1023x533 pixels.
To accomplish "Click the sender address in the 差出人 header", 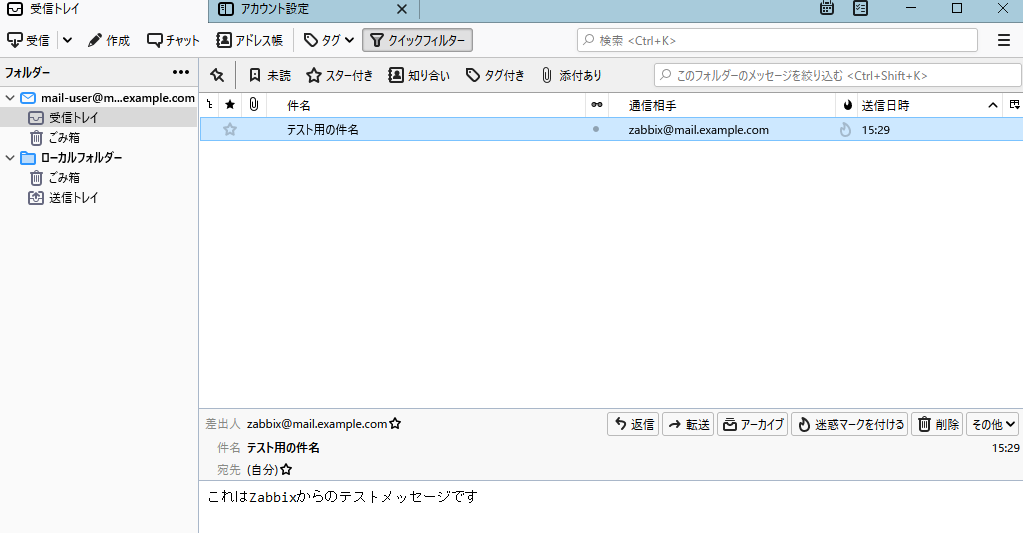I will (316, 424).
